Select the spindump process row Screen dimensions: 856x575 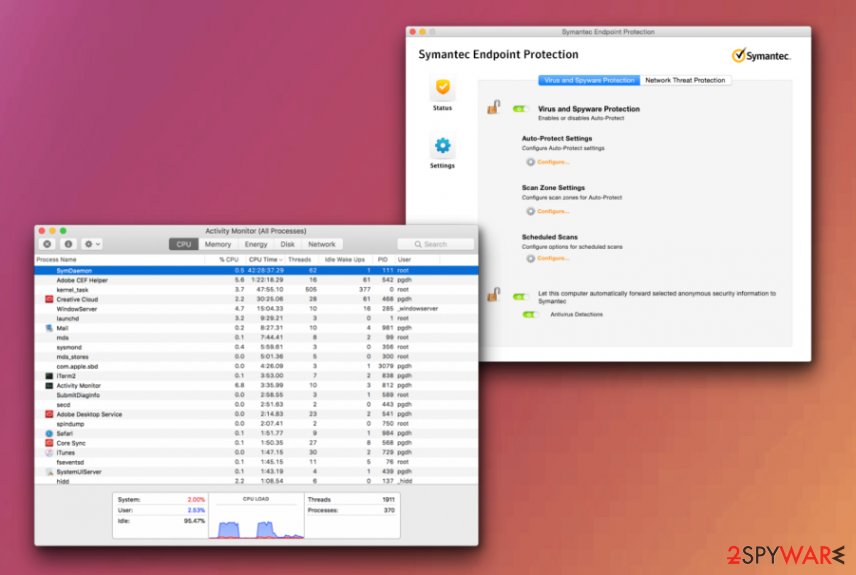tap(256, 424)
